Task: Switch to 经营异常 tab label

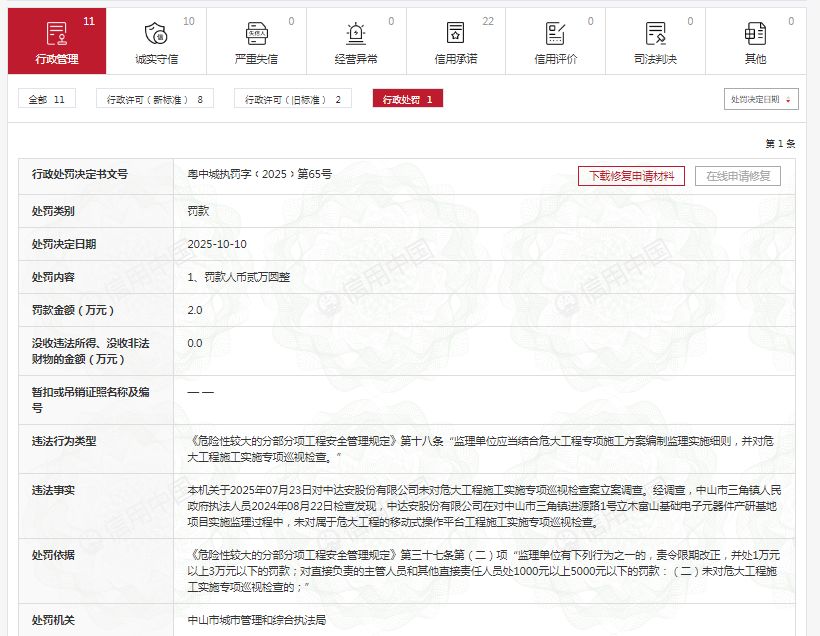Action: (x=356, y=59)
